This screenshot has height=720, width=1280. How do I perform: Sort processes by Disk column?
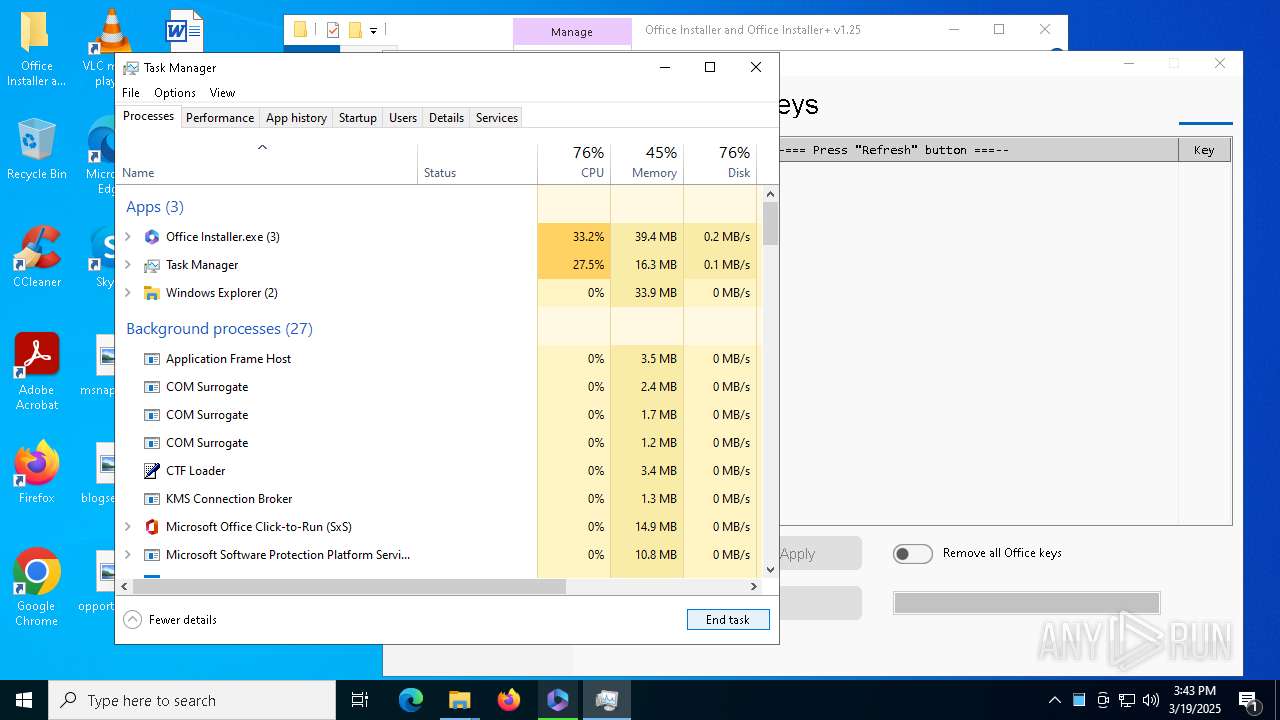[x=720, y=163]
